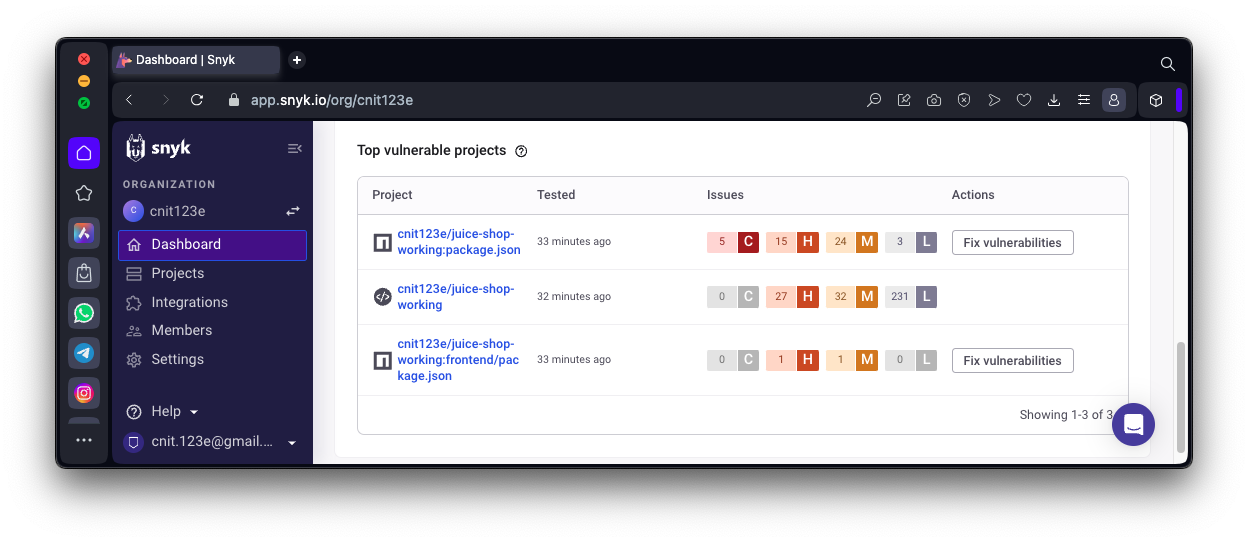Screen dimensions: 1248x542
Task: Click the address bar showing app.snyk.io
Action: [x=500, y=100]
